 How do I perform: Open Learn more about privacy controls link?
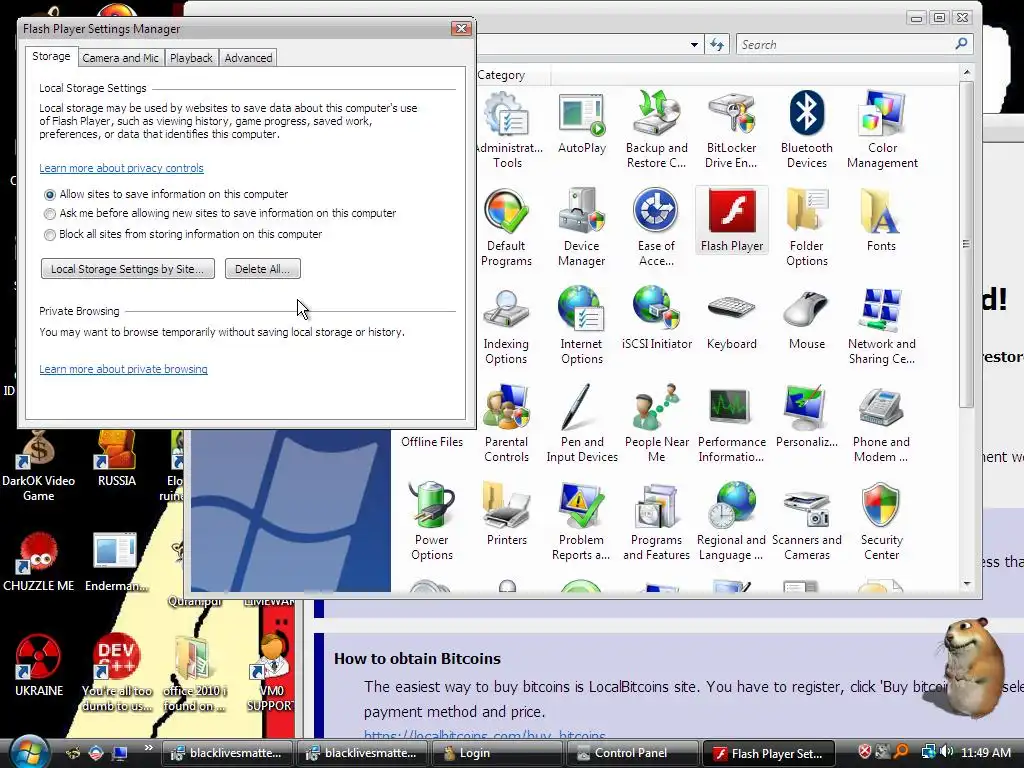[x=121, y=168]
